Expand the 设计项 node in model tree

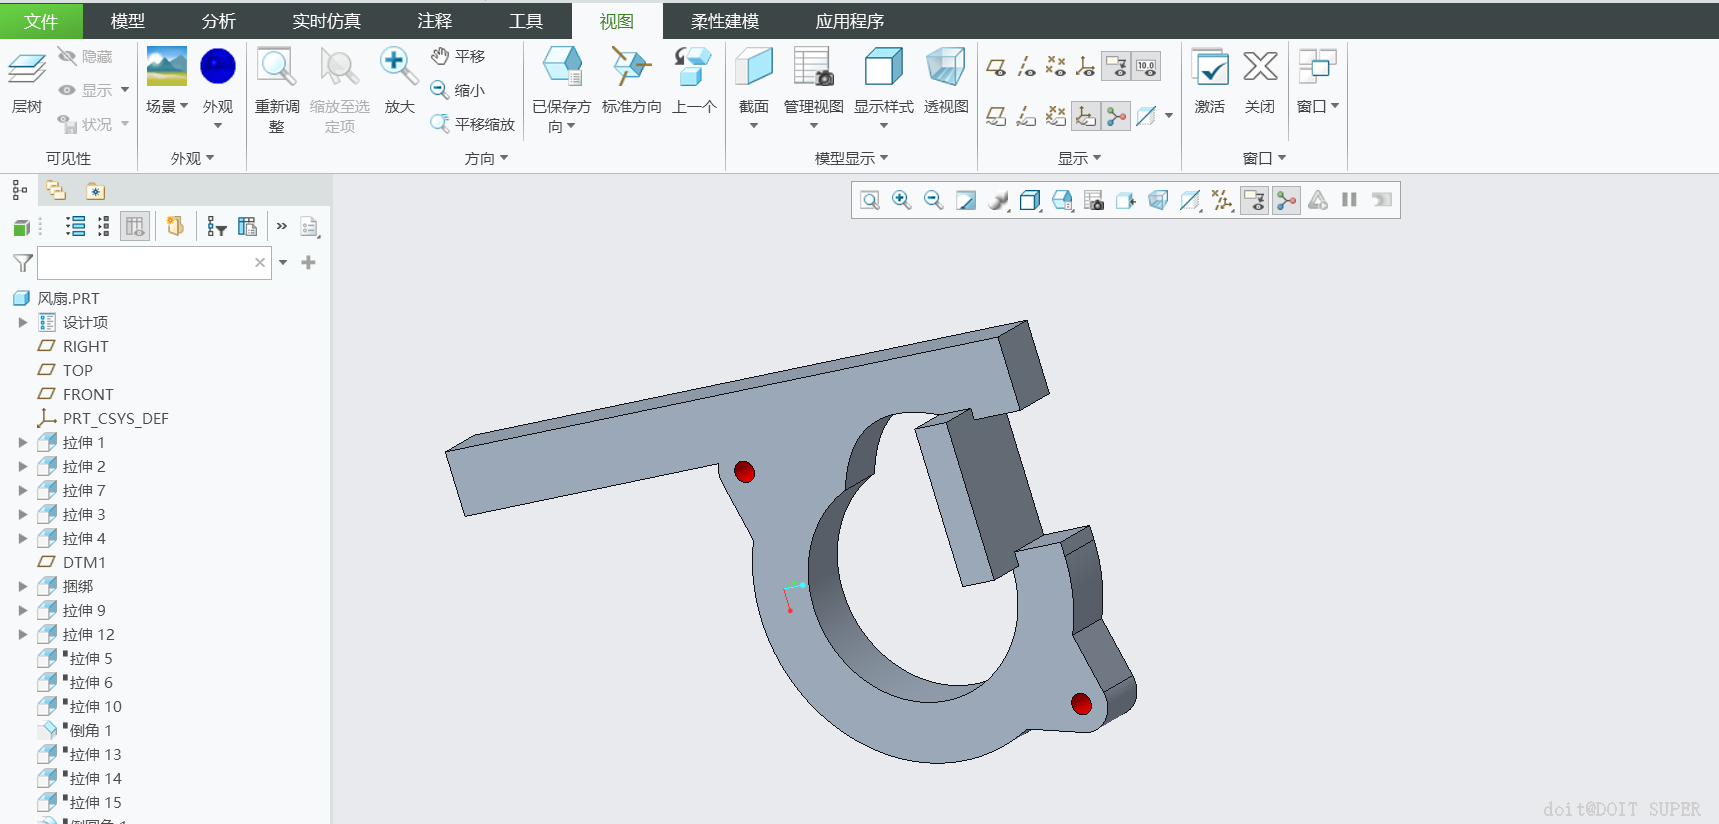[23, 322]
